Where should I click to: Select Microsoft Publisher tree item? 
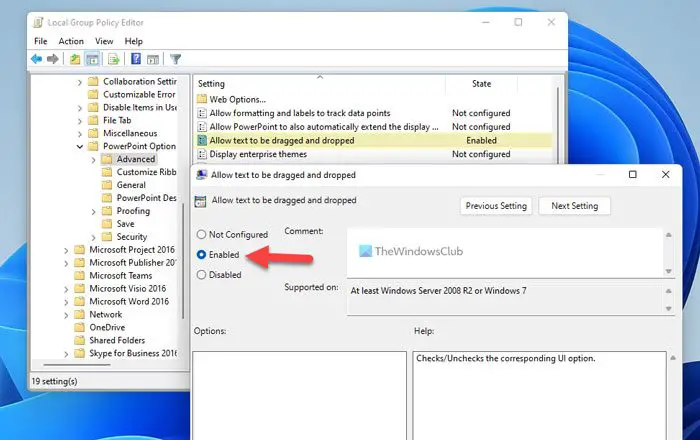point(133,262)
